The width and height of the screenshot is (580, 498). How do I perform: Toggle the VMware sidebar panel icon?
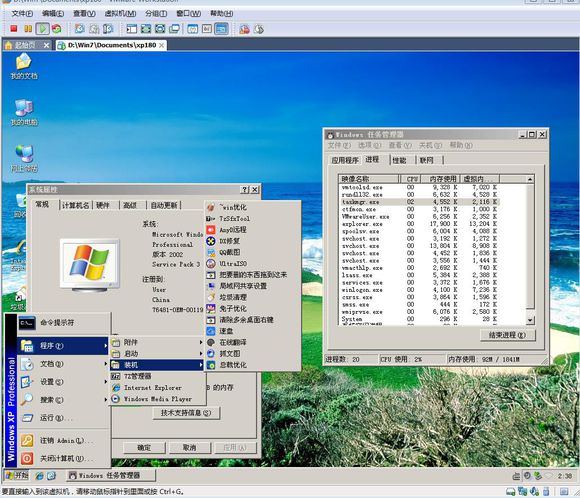pos(131,28)
